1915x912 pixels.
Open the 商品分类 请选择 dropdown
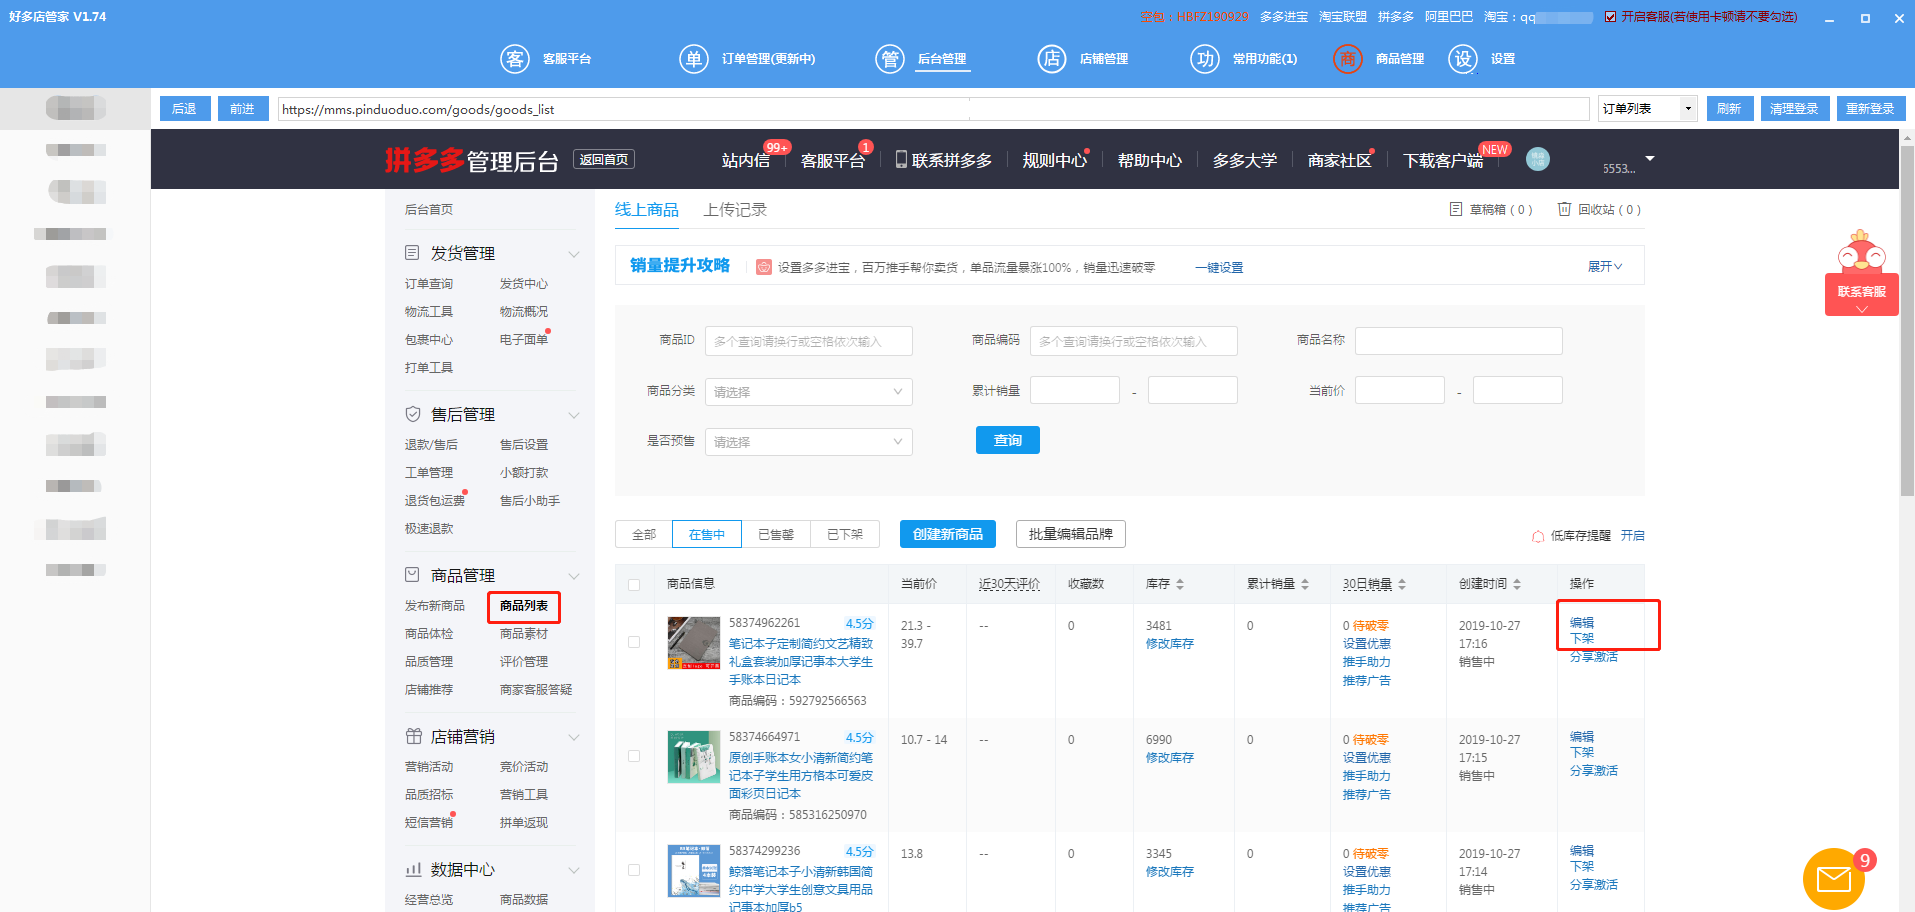pos(809,392)
